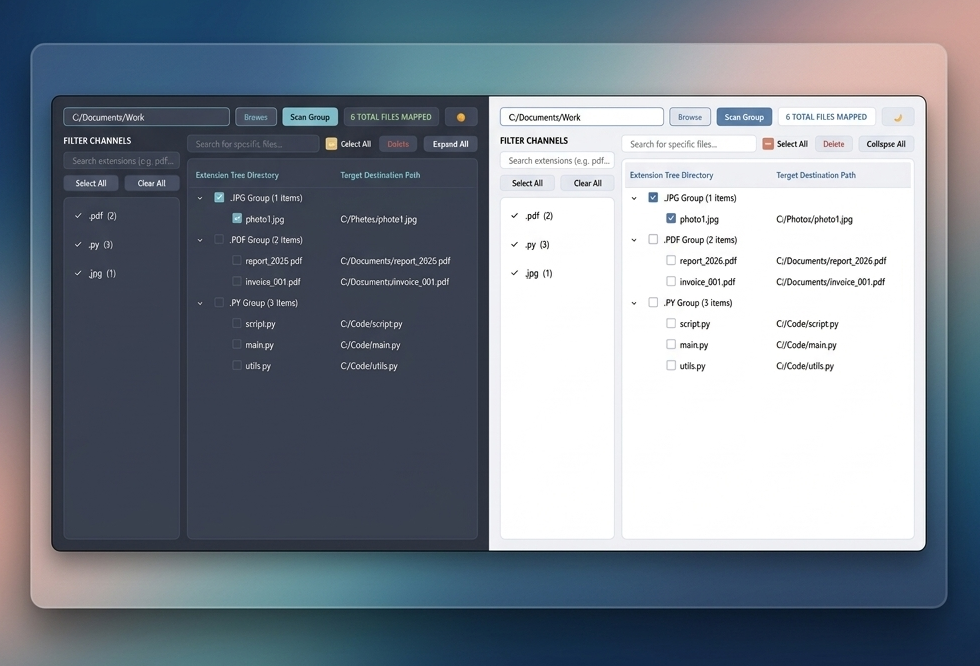Click Delete button in dark panel
Screen dimensions: 980x666
point(398,144)
